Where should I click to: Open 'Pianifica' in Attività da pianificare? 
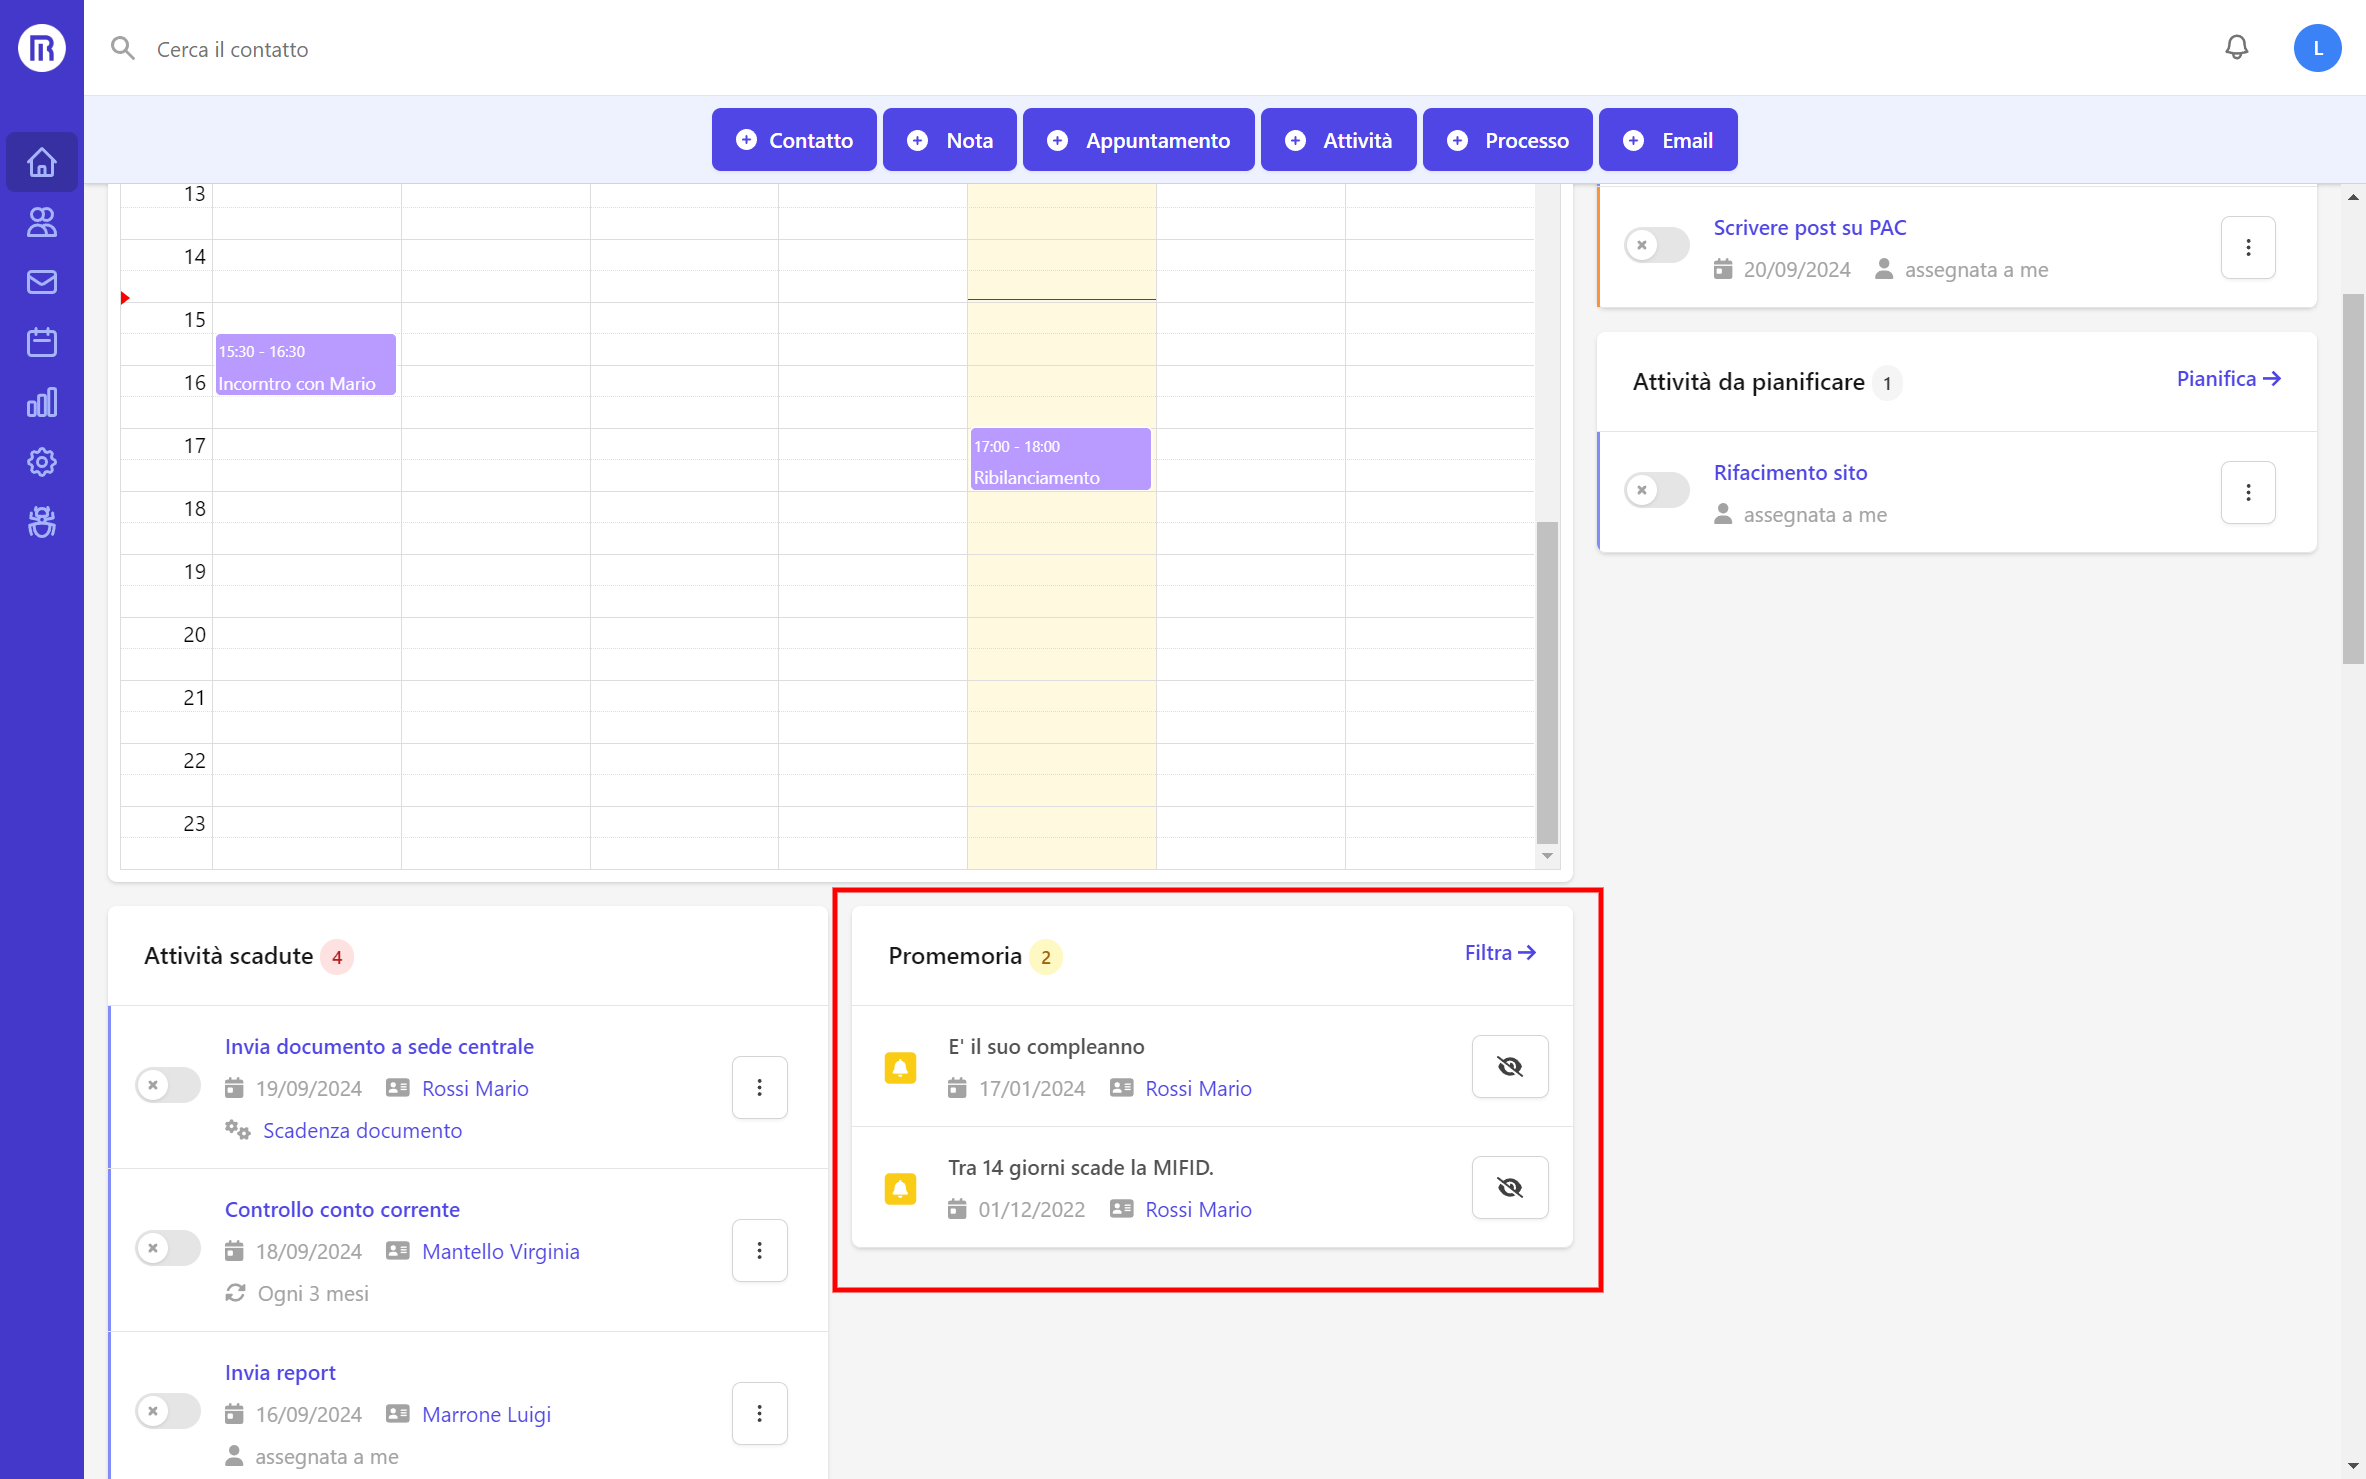2228,378
